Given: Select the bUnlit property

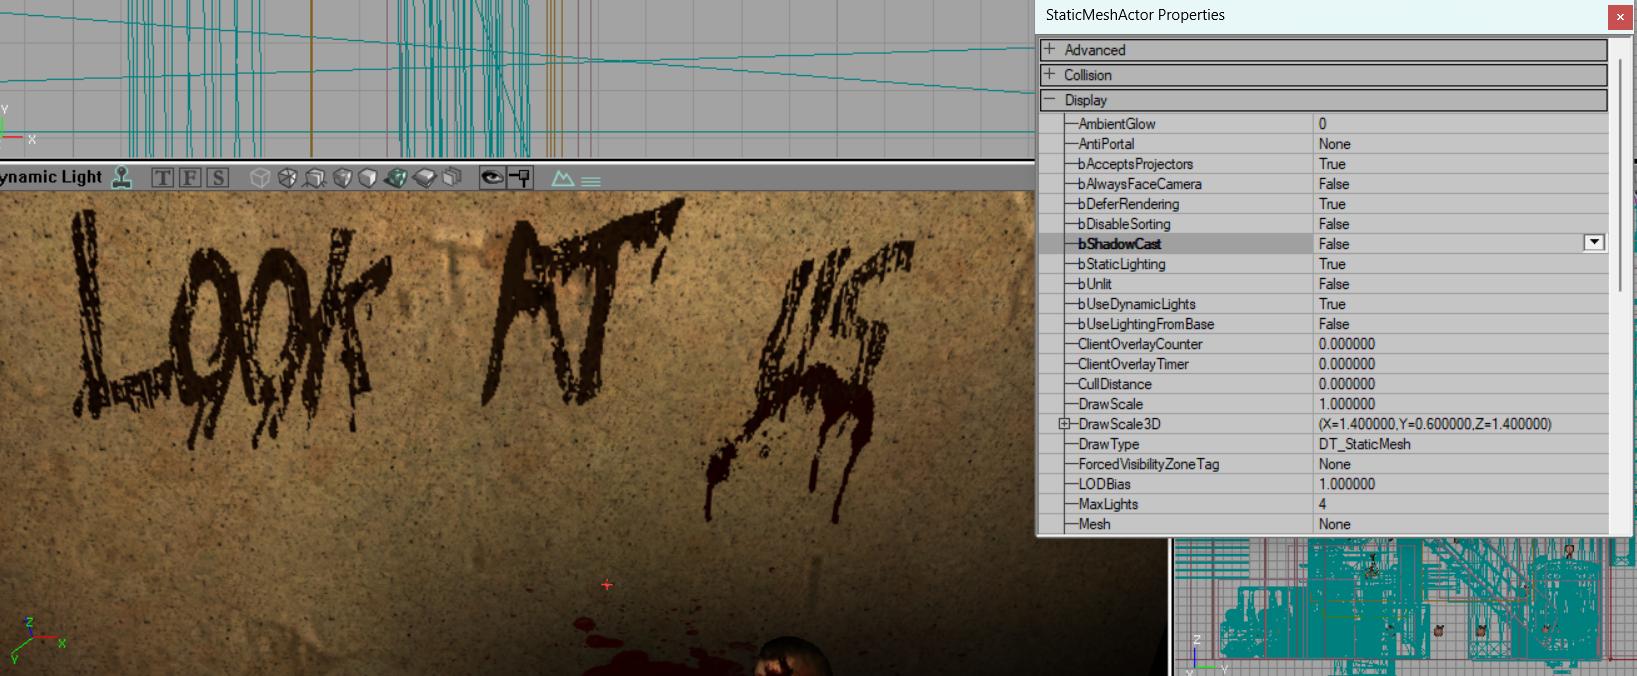Looking at the screenshot, I should pyautogui.click(x=1095, y=284).
